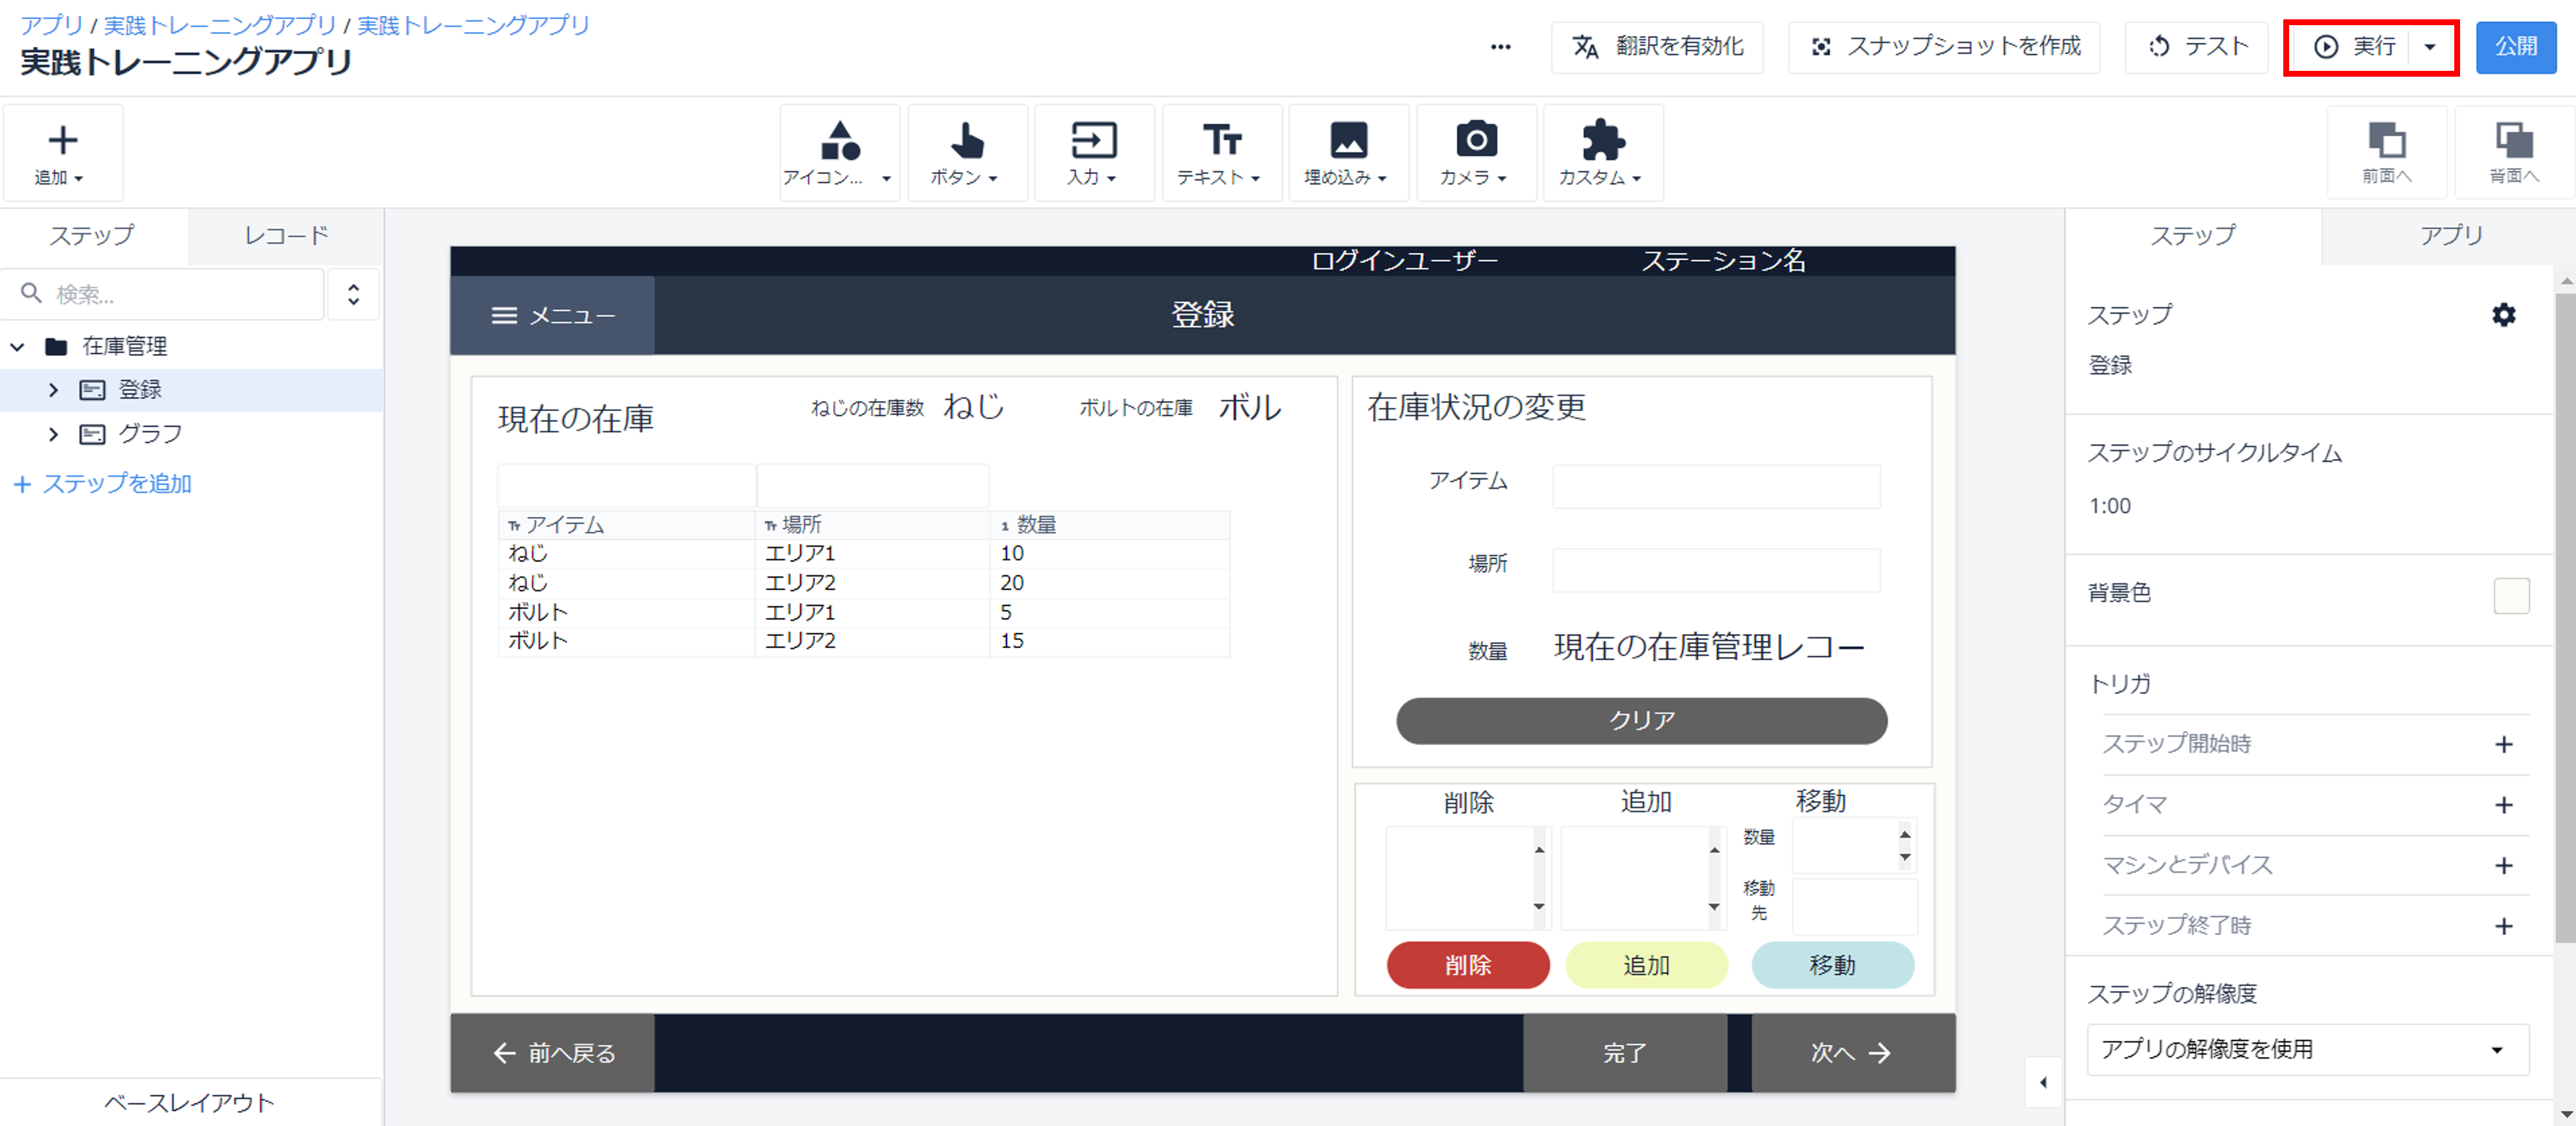This screenshot has width=2576, height=1126.
Task: Click the クリア button in app canvas
Action: [1641, 721]
